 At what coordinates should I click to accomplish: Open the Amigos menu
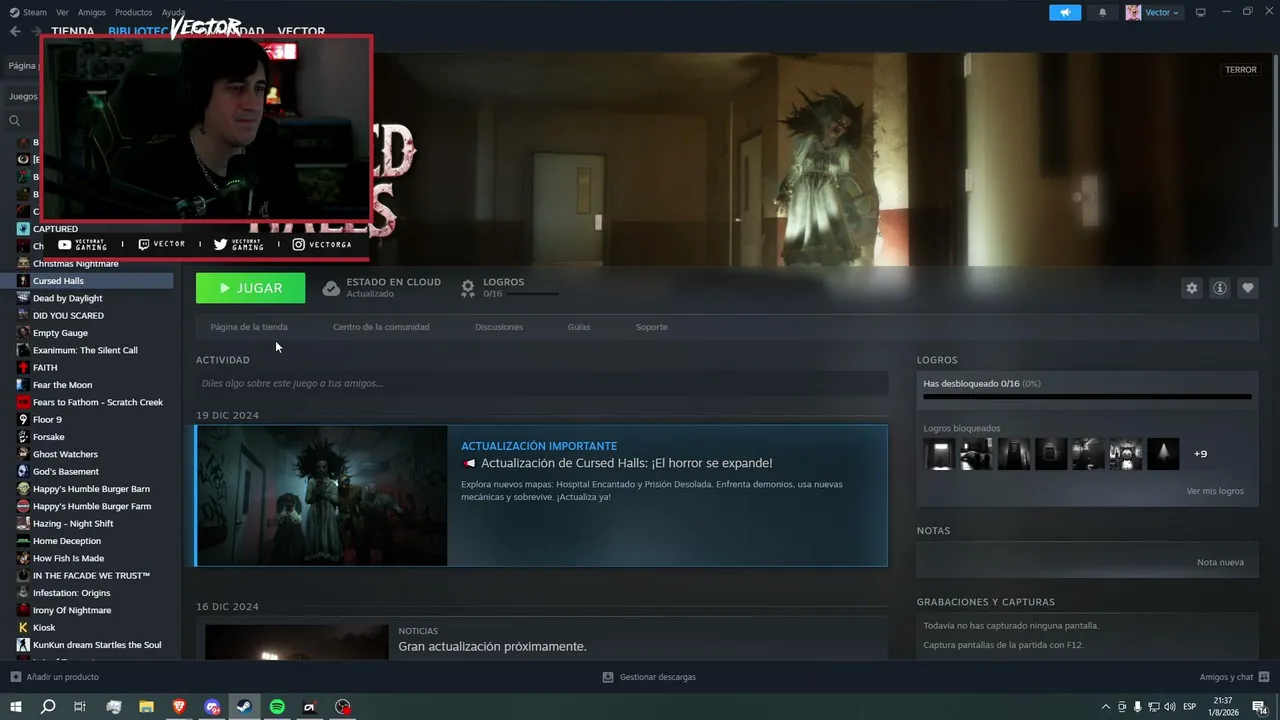pyautogui.click(x=92, y=12)
